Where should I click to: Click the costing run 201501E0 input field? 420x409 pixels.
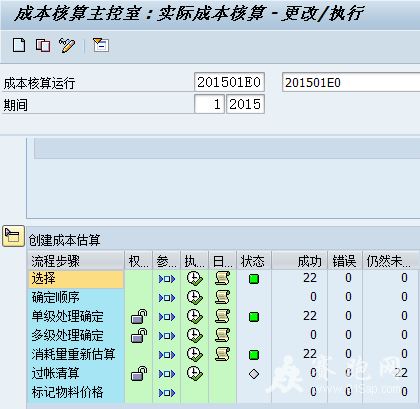[x=229, y=82]
